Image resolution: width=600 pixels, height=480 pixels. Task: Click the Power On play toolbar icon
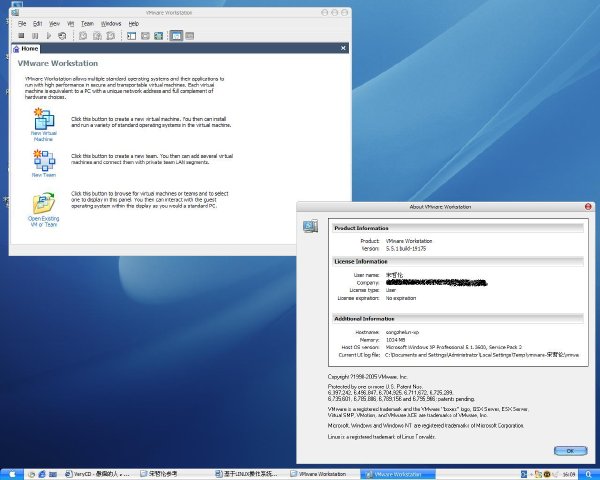pos(49,36)
